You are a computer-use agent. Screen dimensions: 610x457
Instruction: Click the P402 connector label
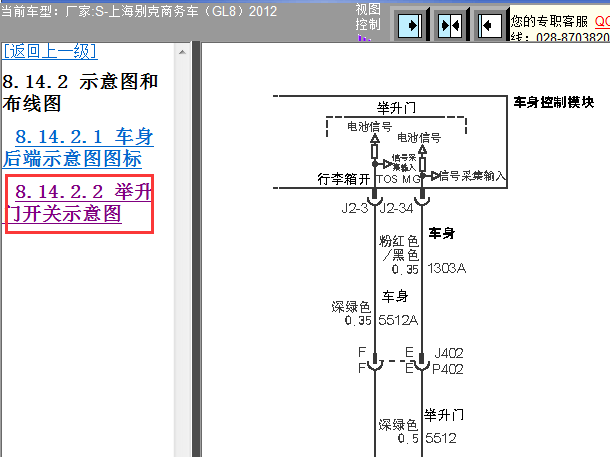pos(448,369)
